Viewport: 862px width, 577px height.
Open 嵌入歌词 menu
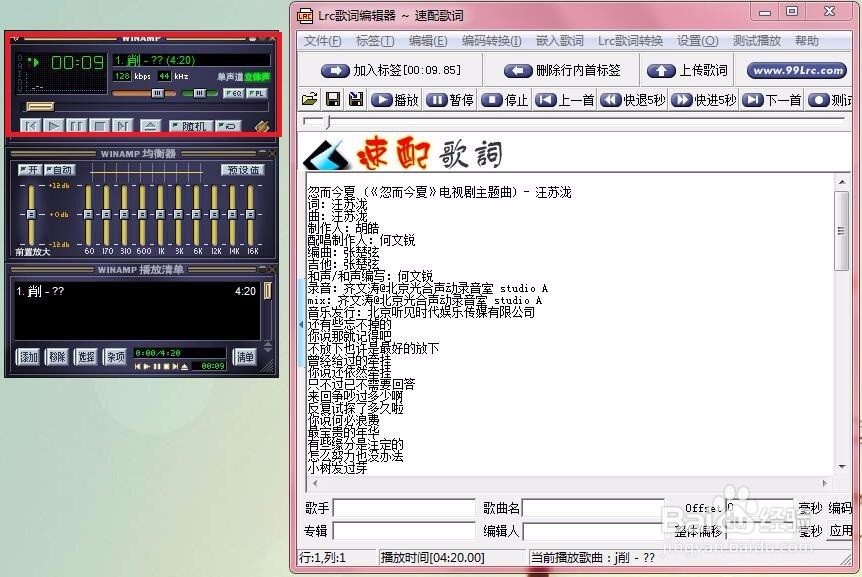tap(560, 41)
